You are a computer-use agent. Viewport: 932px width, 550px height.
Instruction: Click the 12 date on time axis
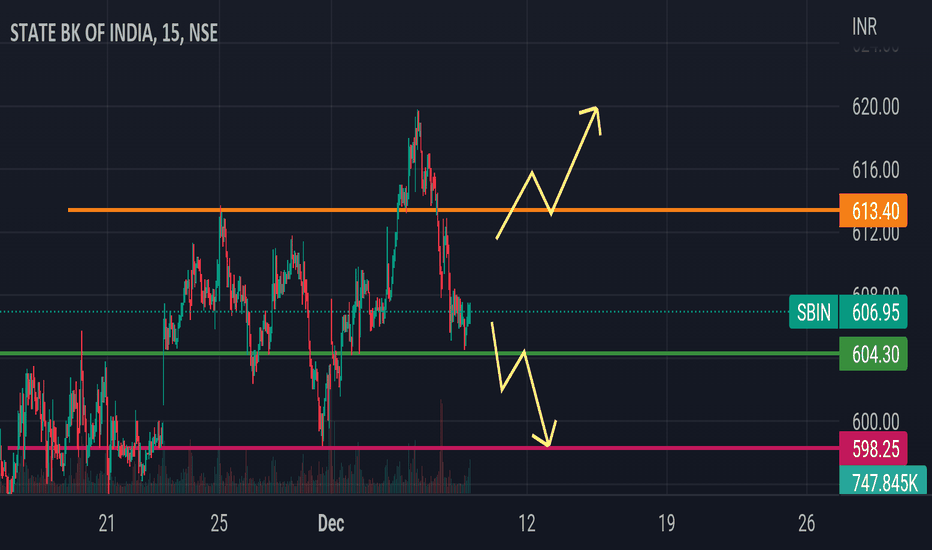[x=527, y=523]
